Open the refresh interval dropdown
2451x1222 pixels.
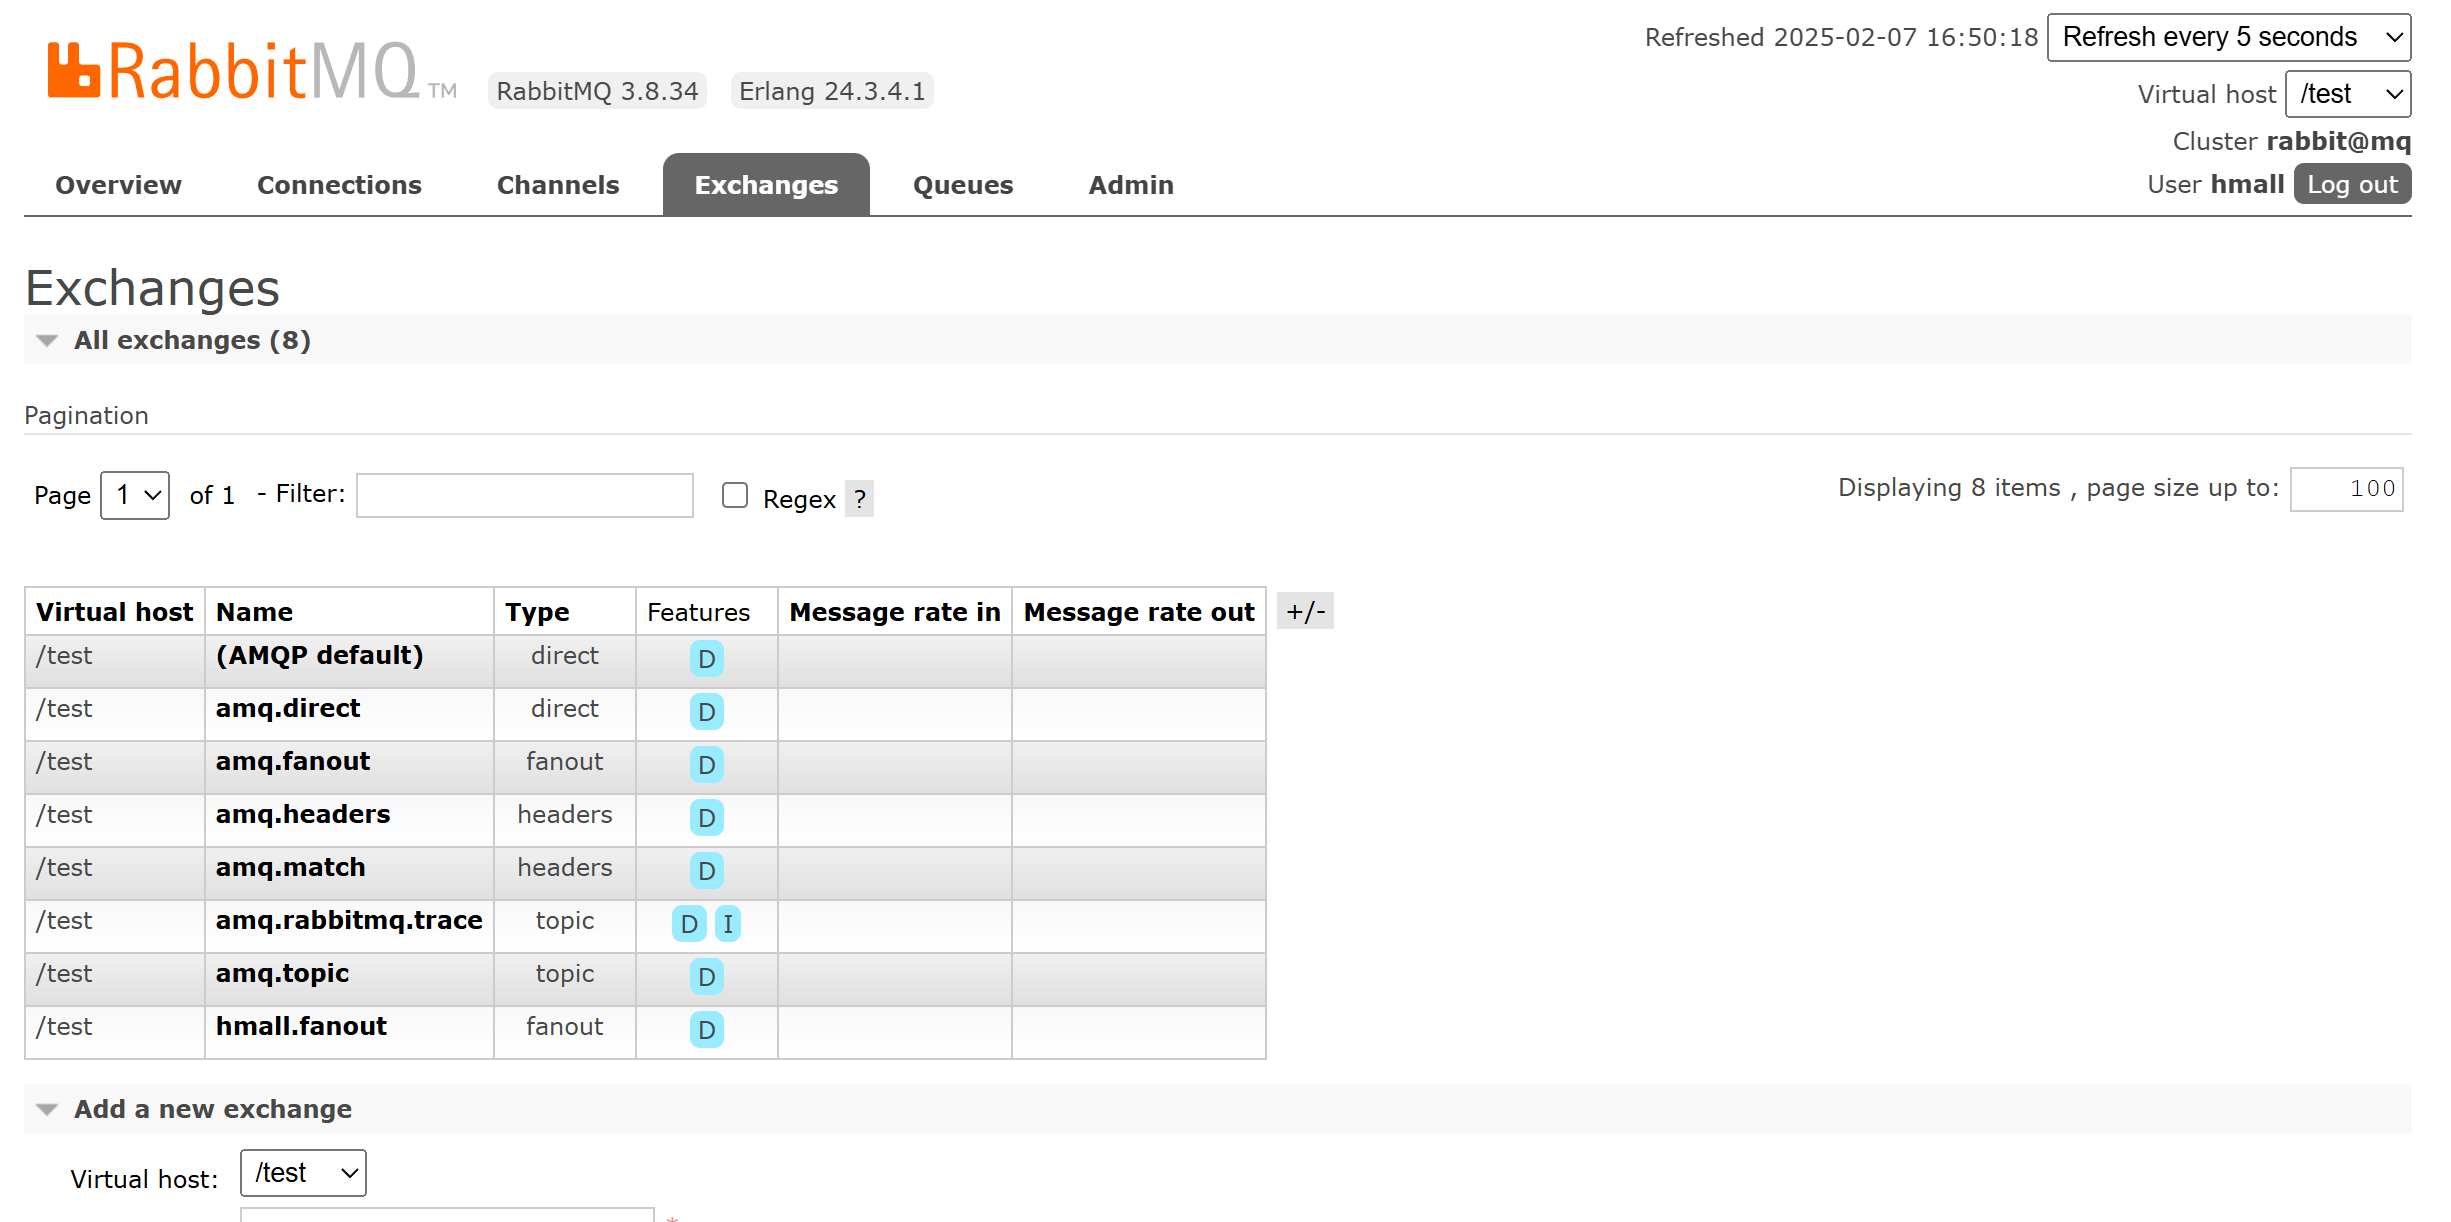2228,38
